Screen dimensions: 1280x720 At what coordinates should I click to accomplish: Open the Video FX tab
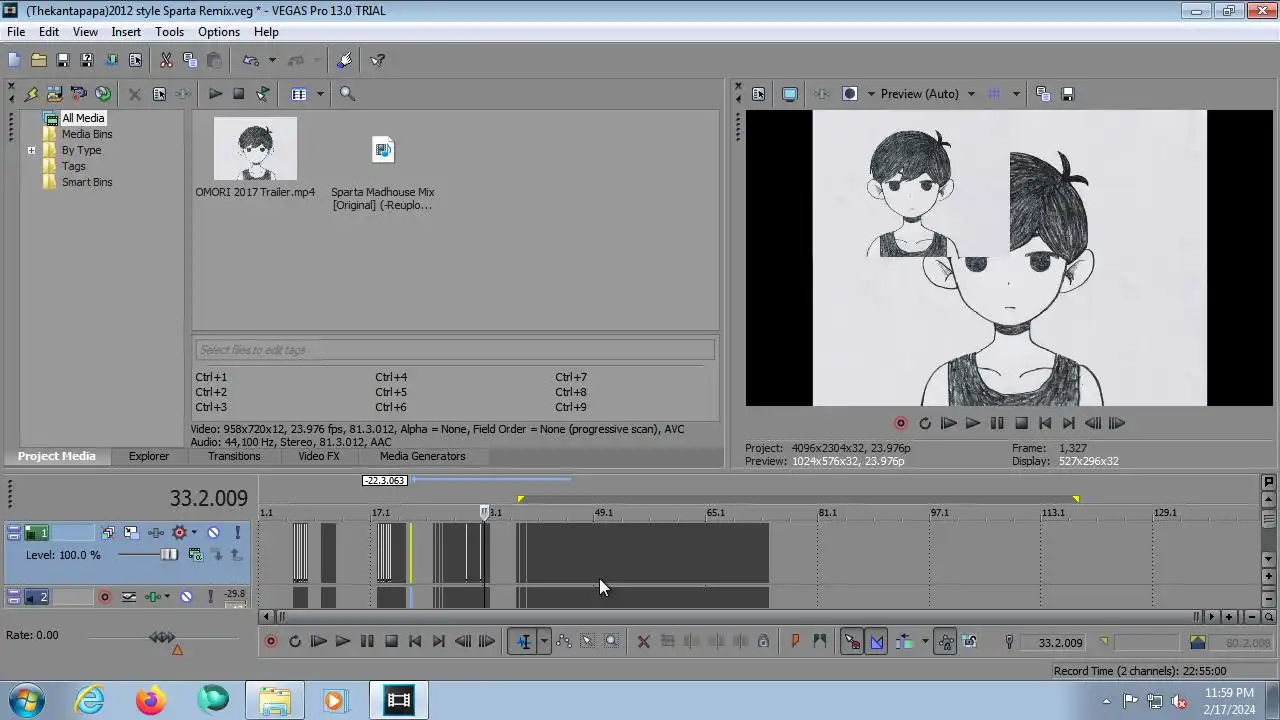pos(319,456)
